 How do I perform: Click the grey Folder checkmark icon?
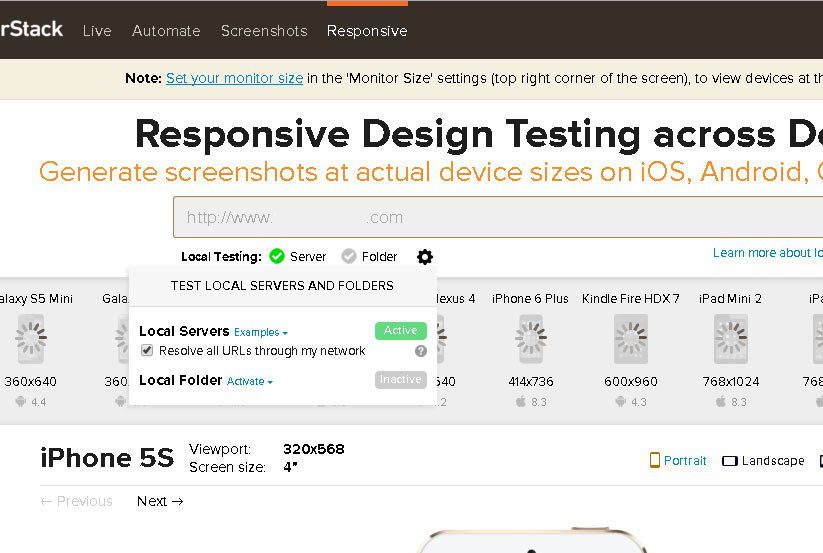(349, 257)
